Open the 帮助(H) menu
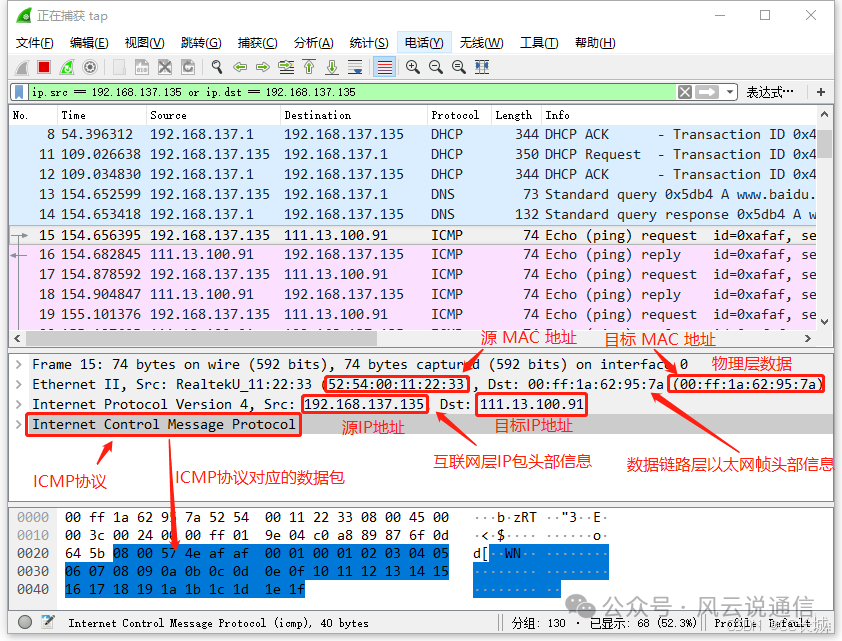The height and width of the screenshot is (641, 842). (x=595, y=42)
